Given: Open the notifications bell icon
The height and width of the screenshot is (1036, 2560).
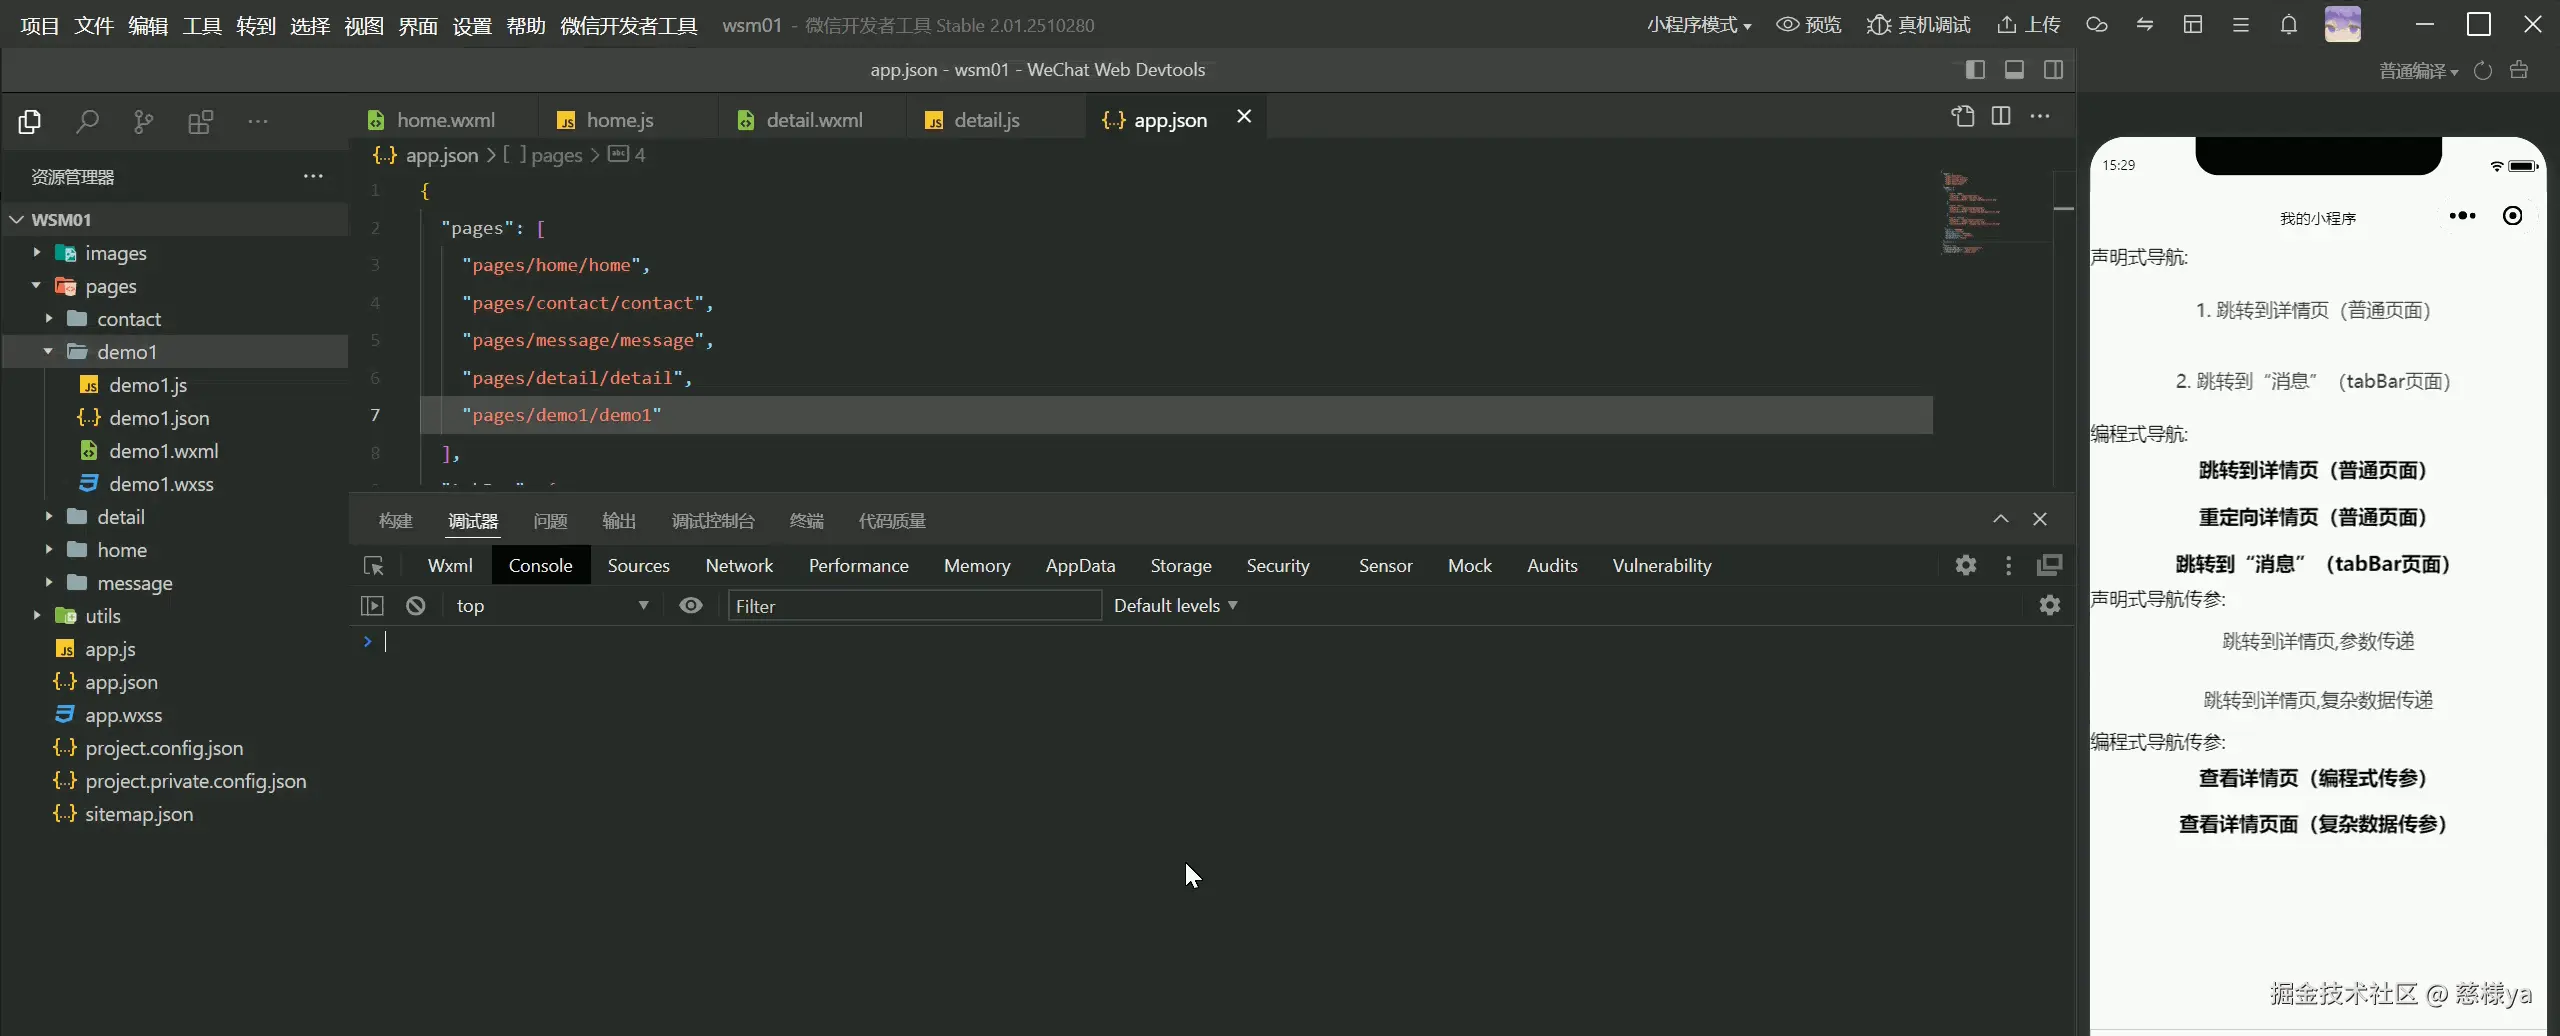Looking at the screenshot, I should pyautogui.click(x=2289, y=25).
